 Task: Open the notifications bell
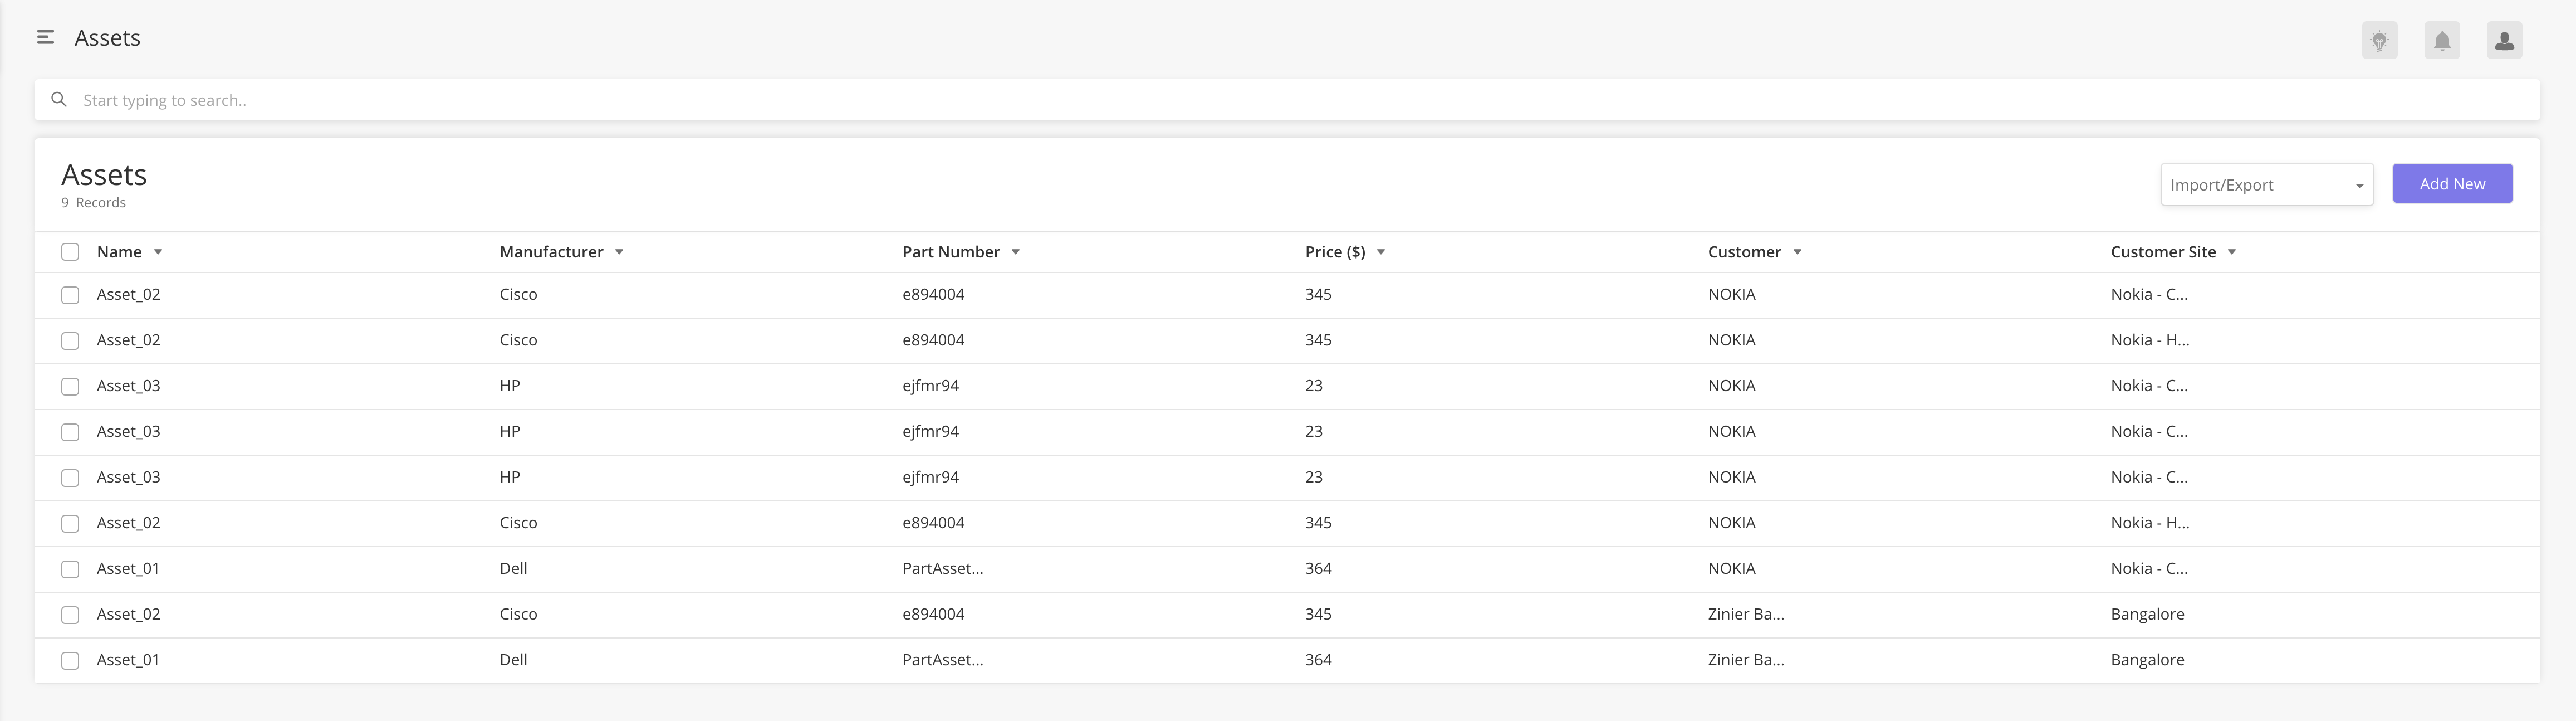coord(2442,41)
